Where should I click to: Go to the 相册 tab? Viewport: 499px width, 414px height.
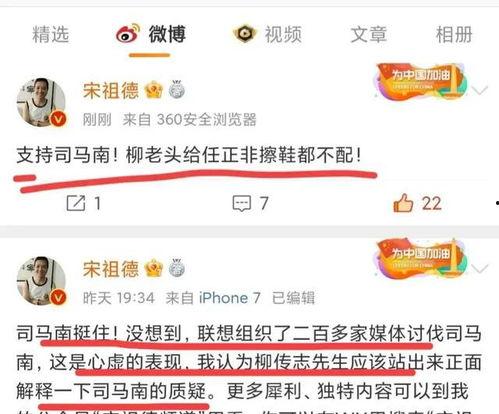click(x=454, y=34)
